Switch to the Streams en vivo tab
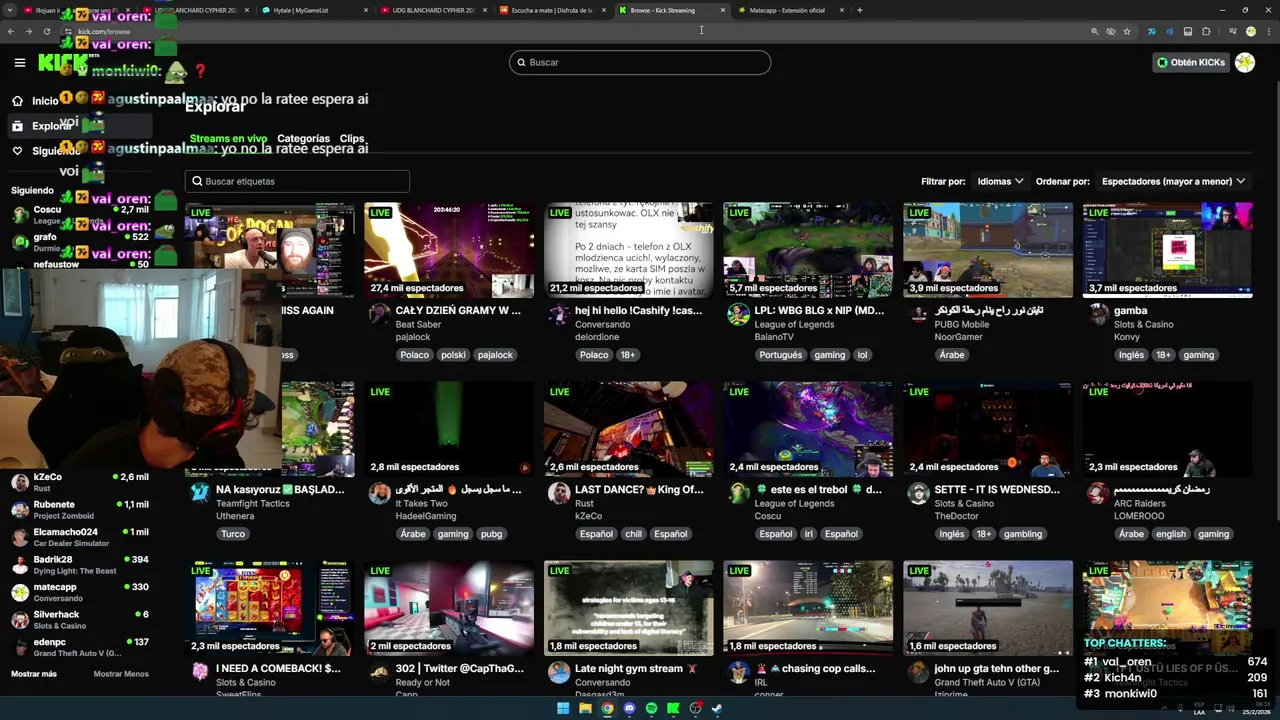Viewport: 1280px width, 720px height. pyautogui.click(x=228, y=139)
